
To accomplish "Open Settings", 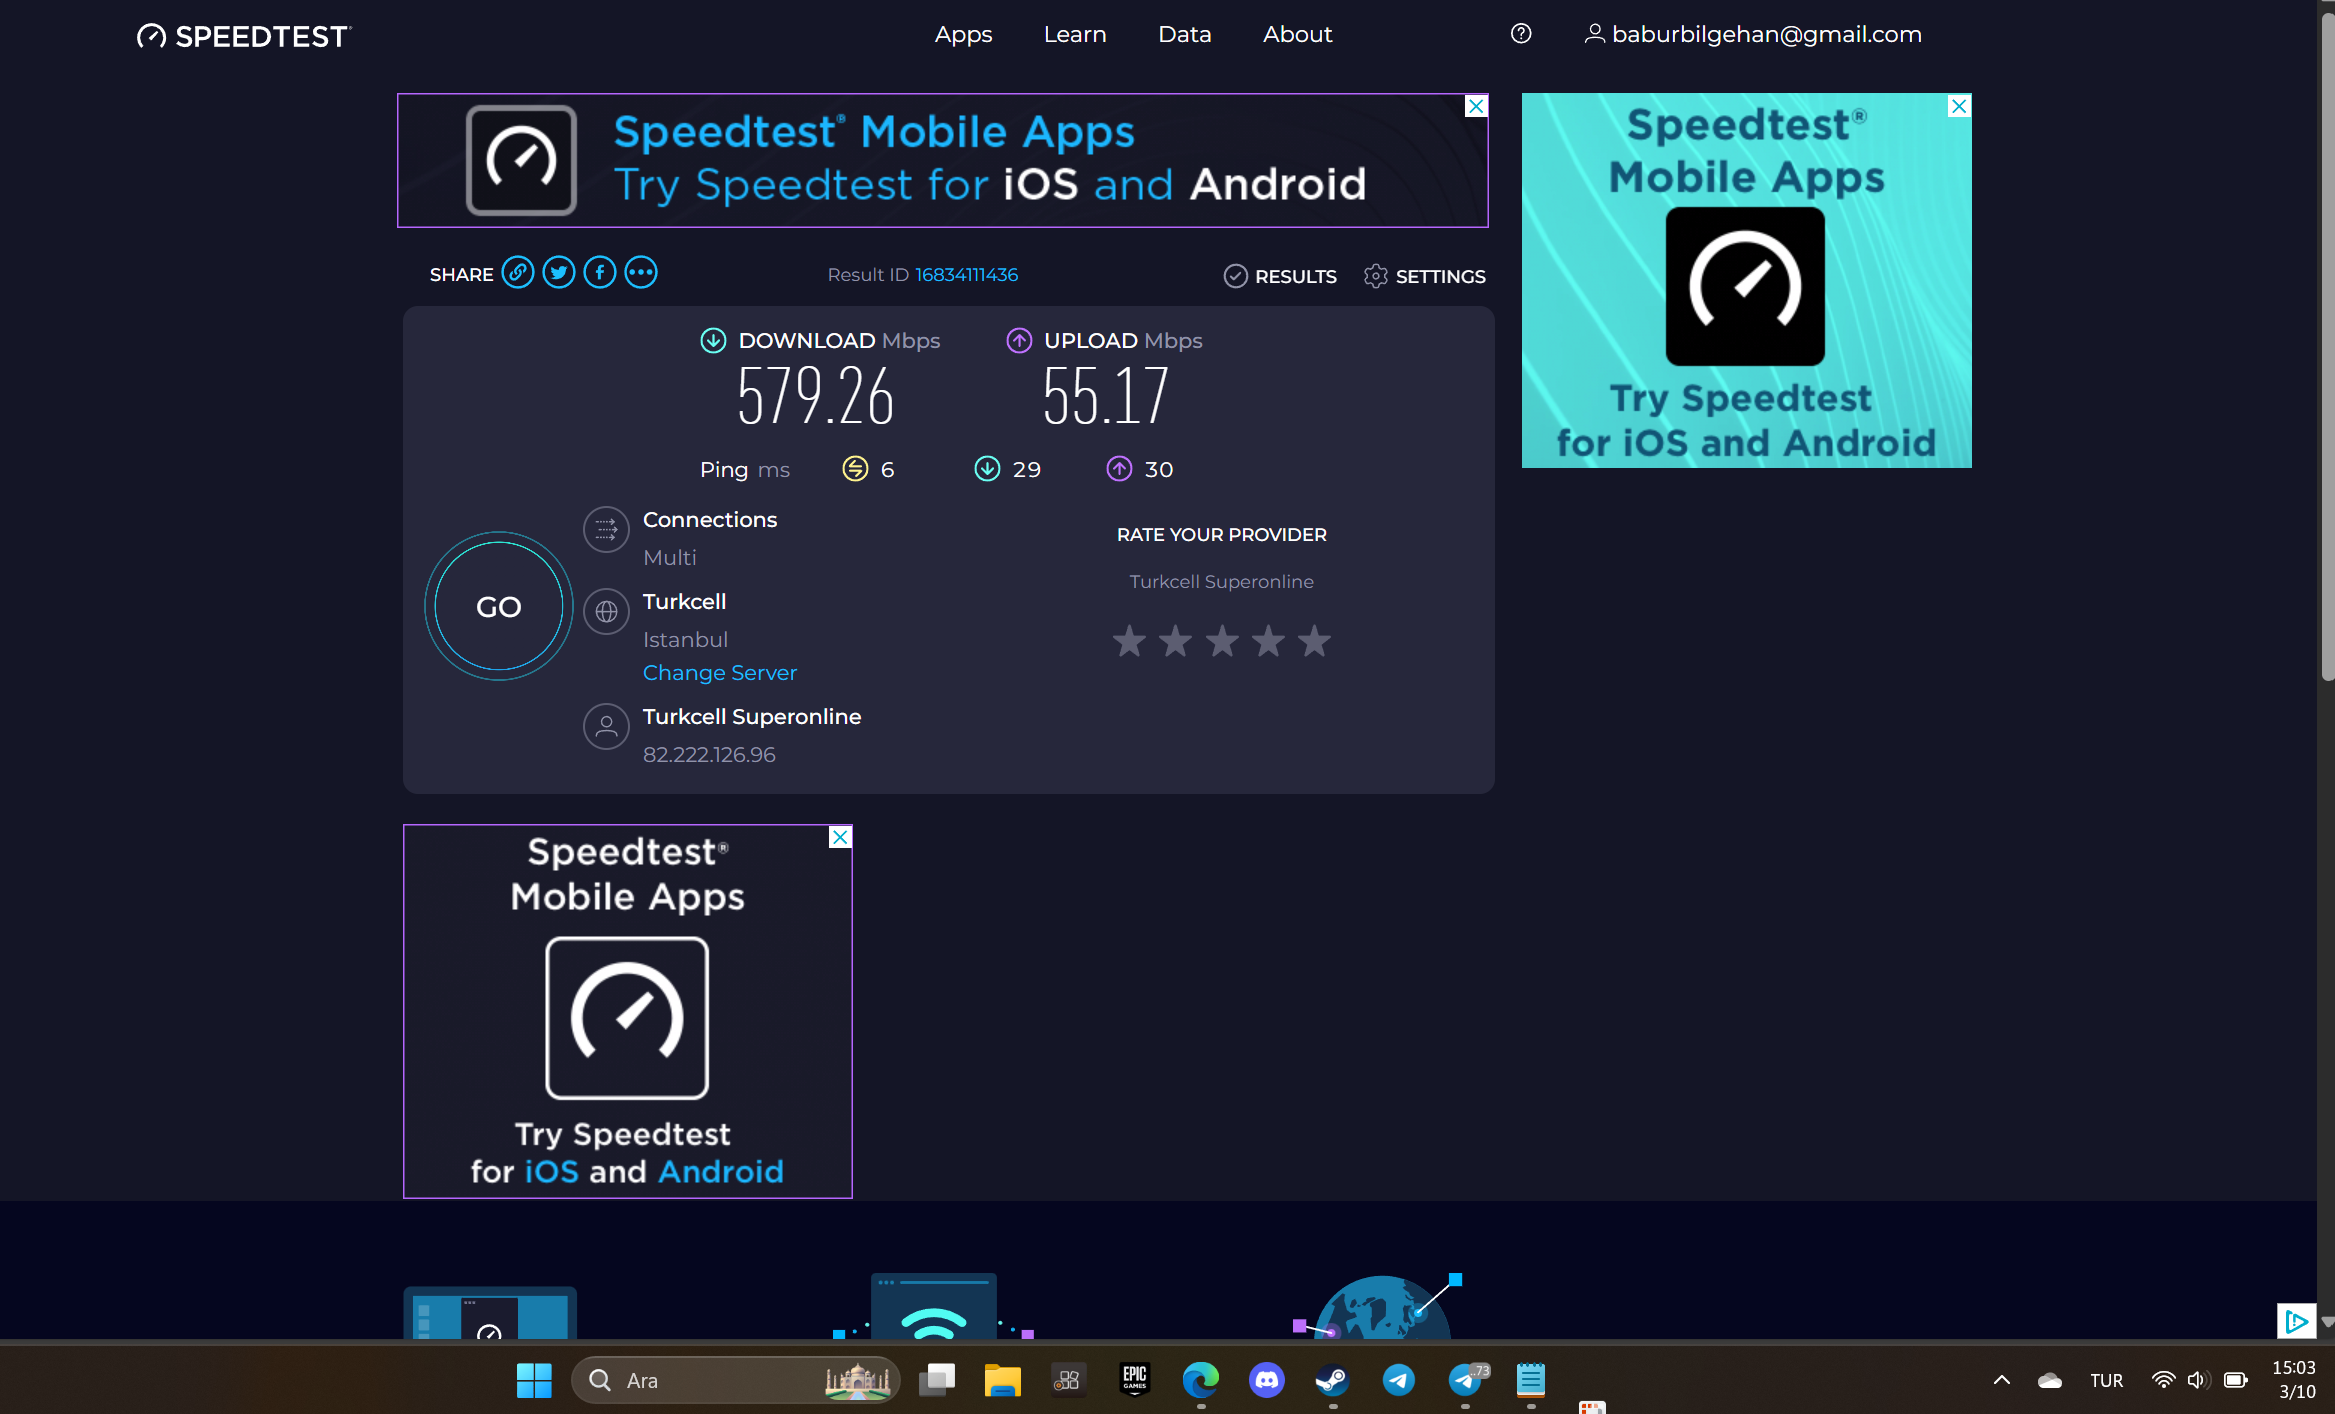I will 1424,276.
